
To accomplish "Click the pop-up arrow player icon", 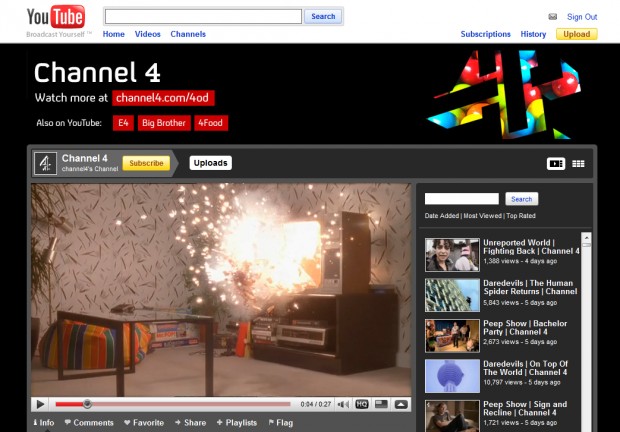I will 401,404.
